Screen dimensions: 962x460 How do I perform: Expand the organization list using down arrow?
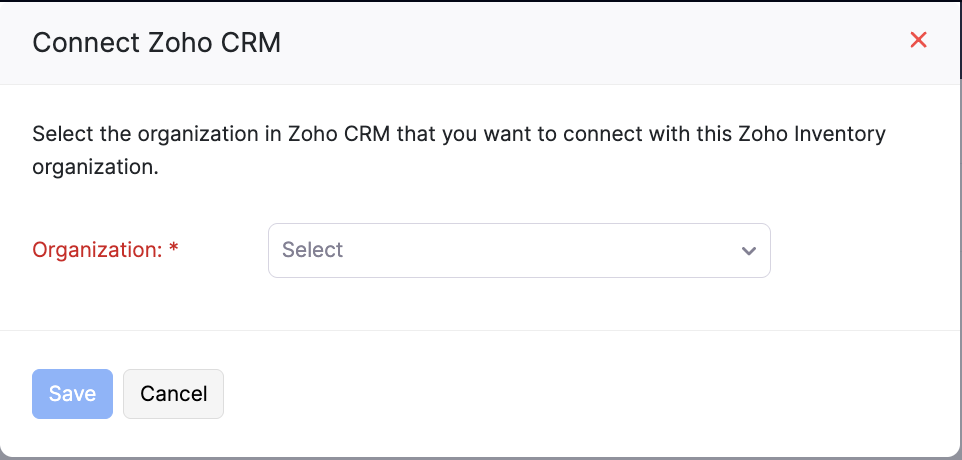point(748,251)
